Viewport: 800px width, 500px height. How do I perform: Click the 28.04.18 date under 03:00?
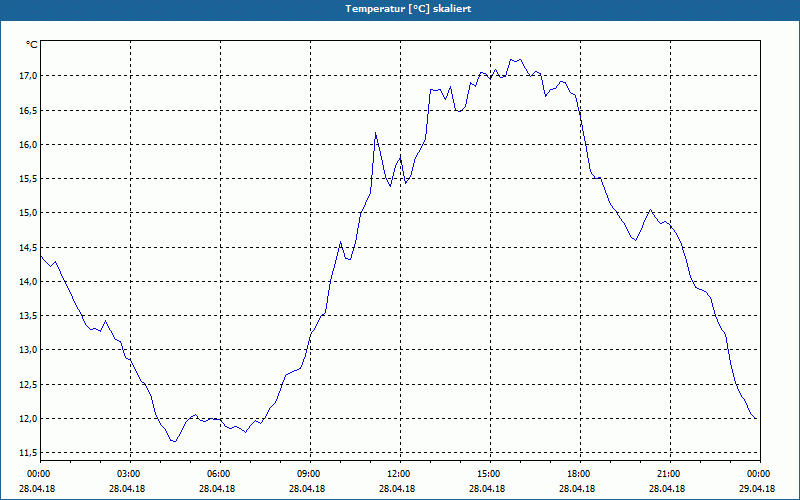tap(127, 489)
